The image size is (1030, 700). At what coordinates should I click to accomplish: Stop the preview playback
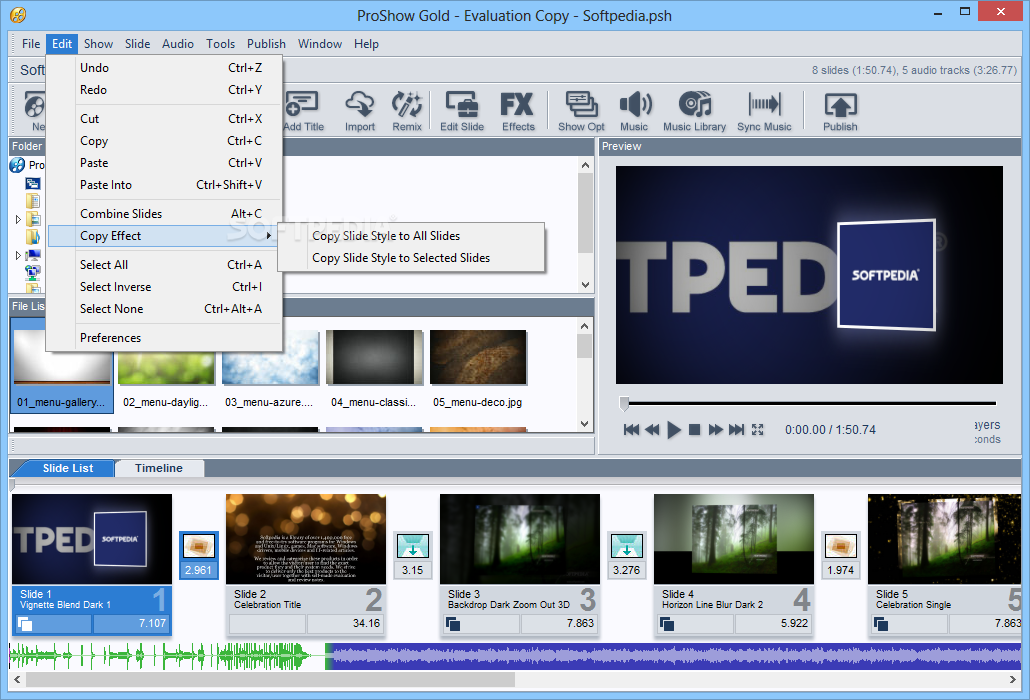[x=694, y=429]
